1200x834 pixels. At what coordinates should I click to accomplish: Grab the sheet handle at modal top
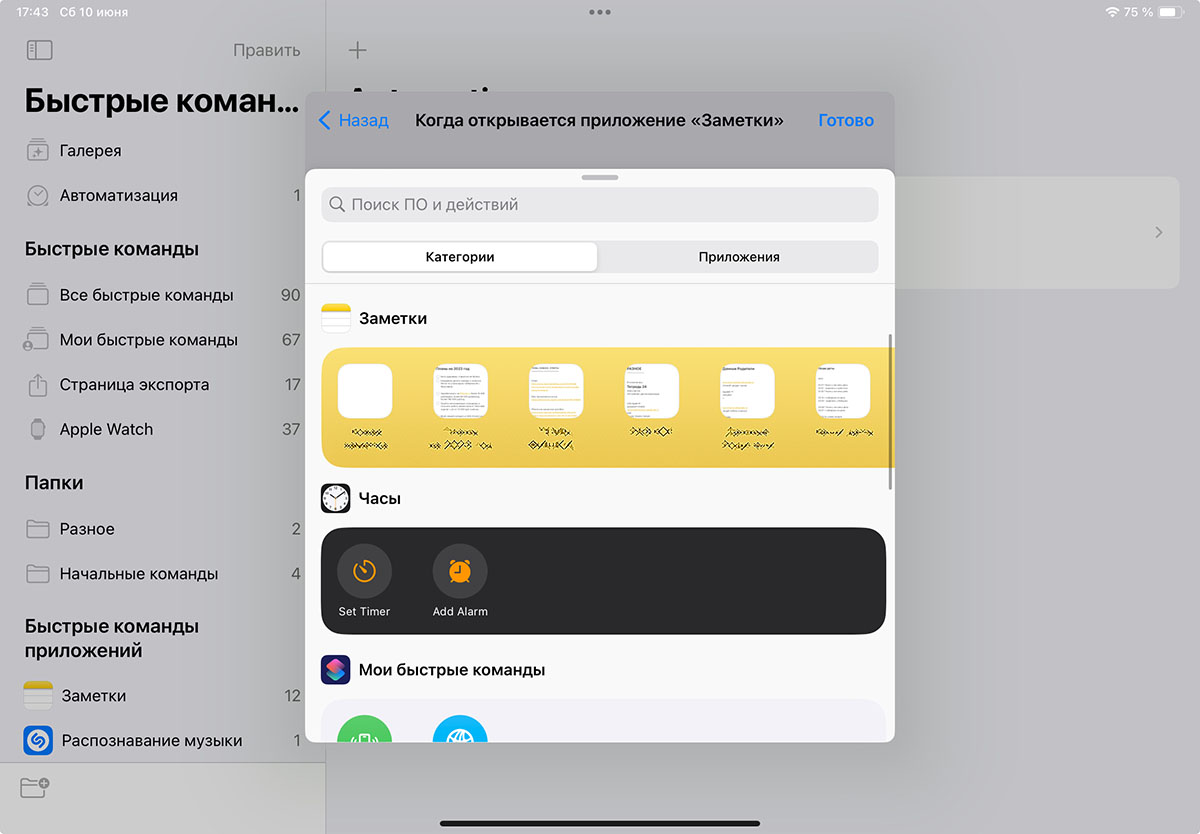click(600, 177)
